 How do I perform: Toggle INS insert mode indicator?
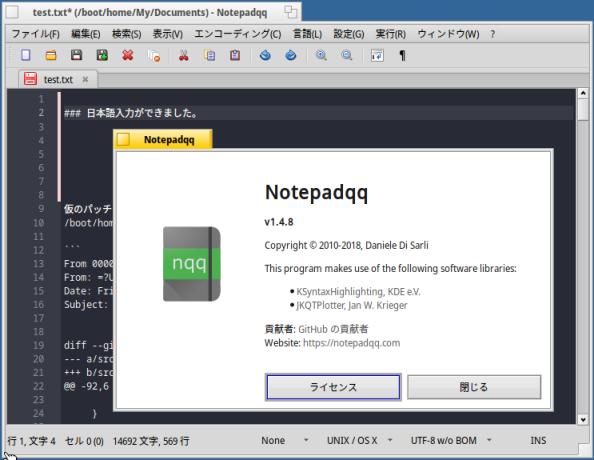(538, 440)
